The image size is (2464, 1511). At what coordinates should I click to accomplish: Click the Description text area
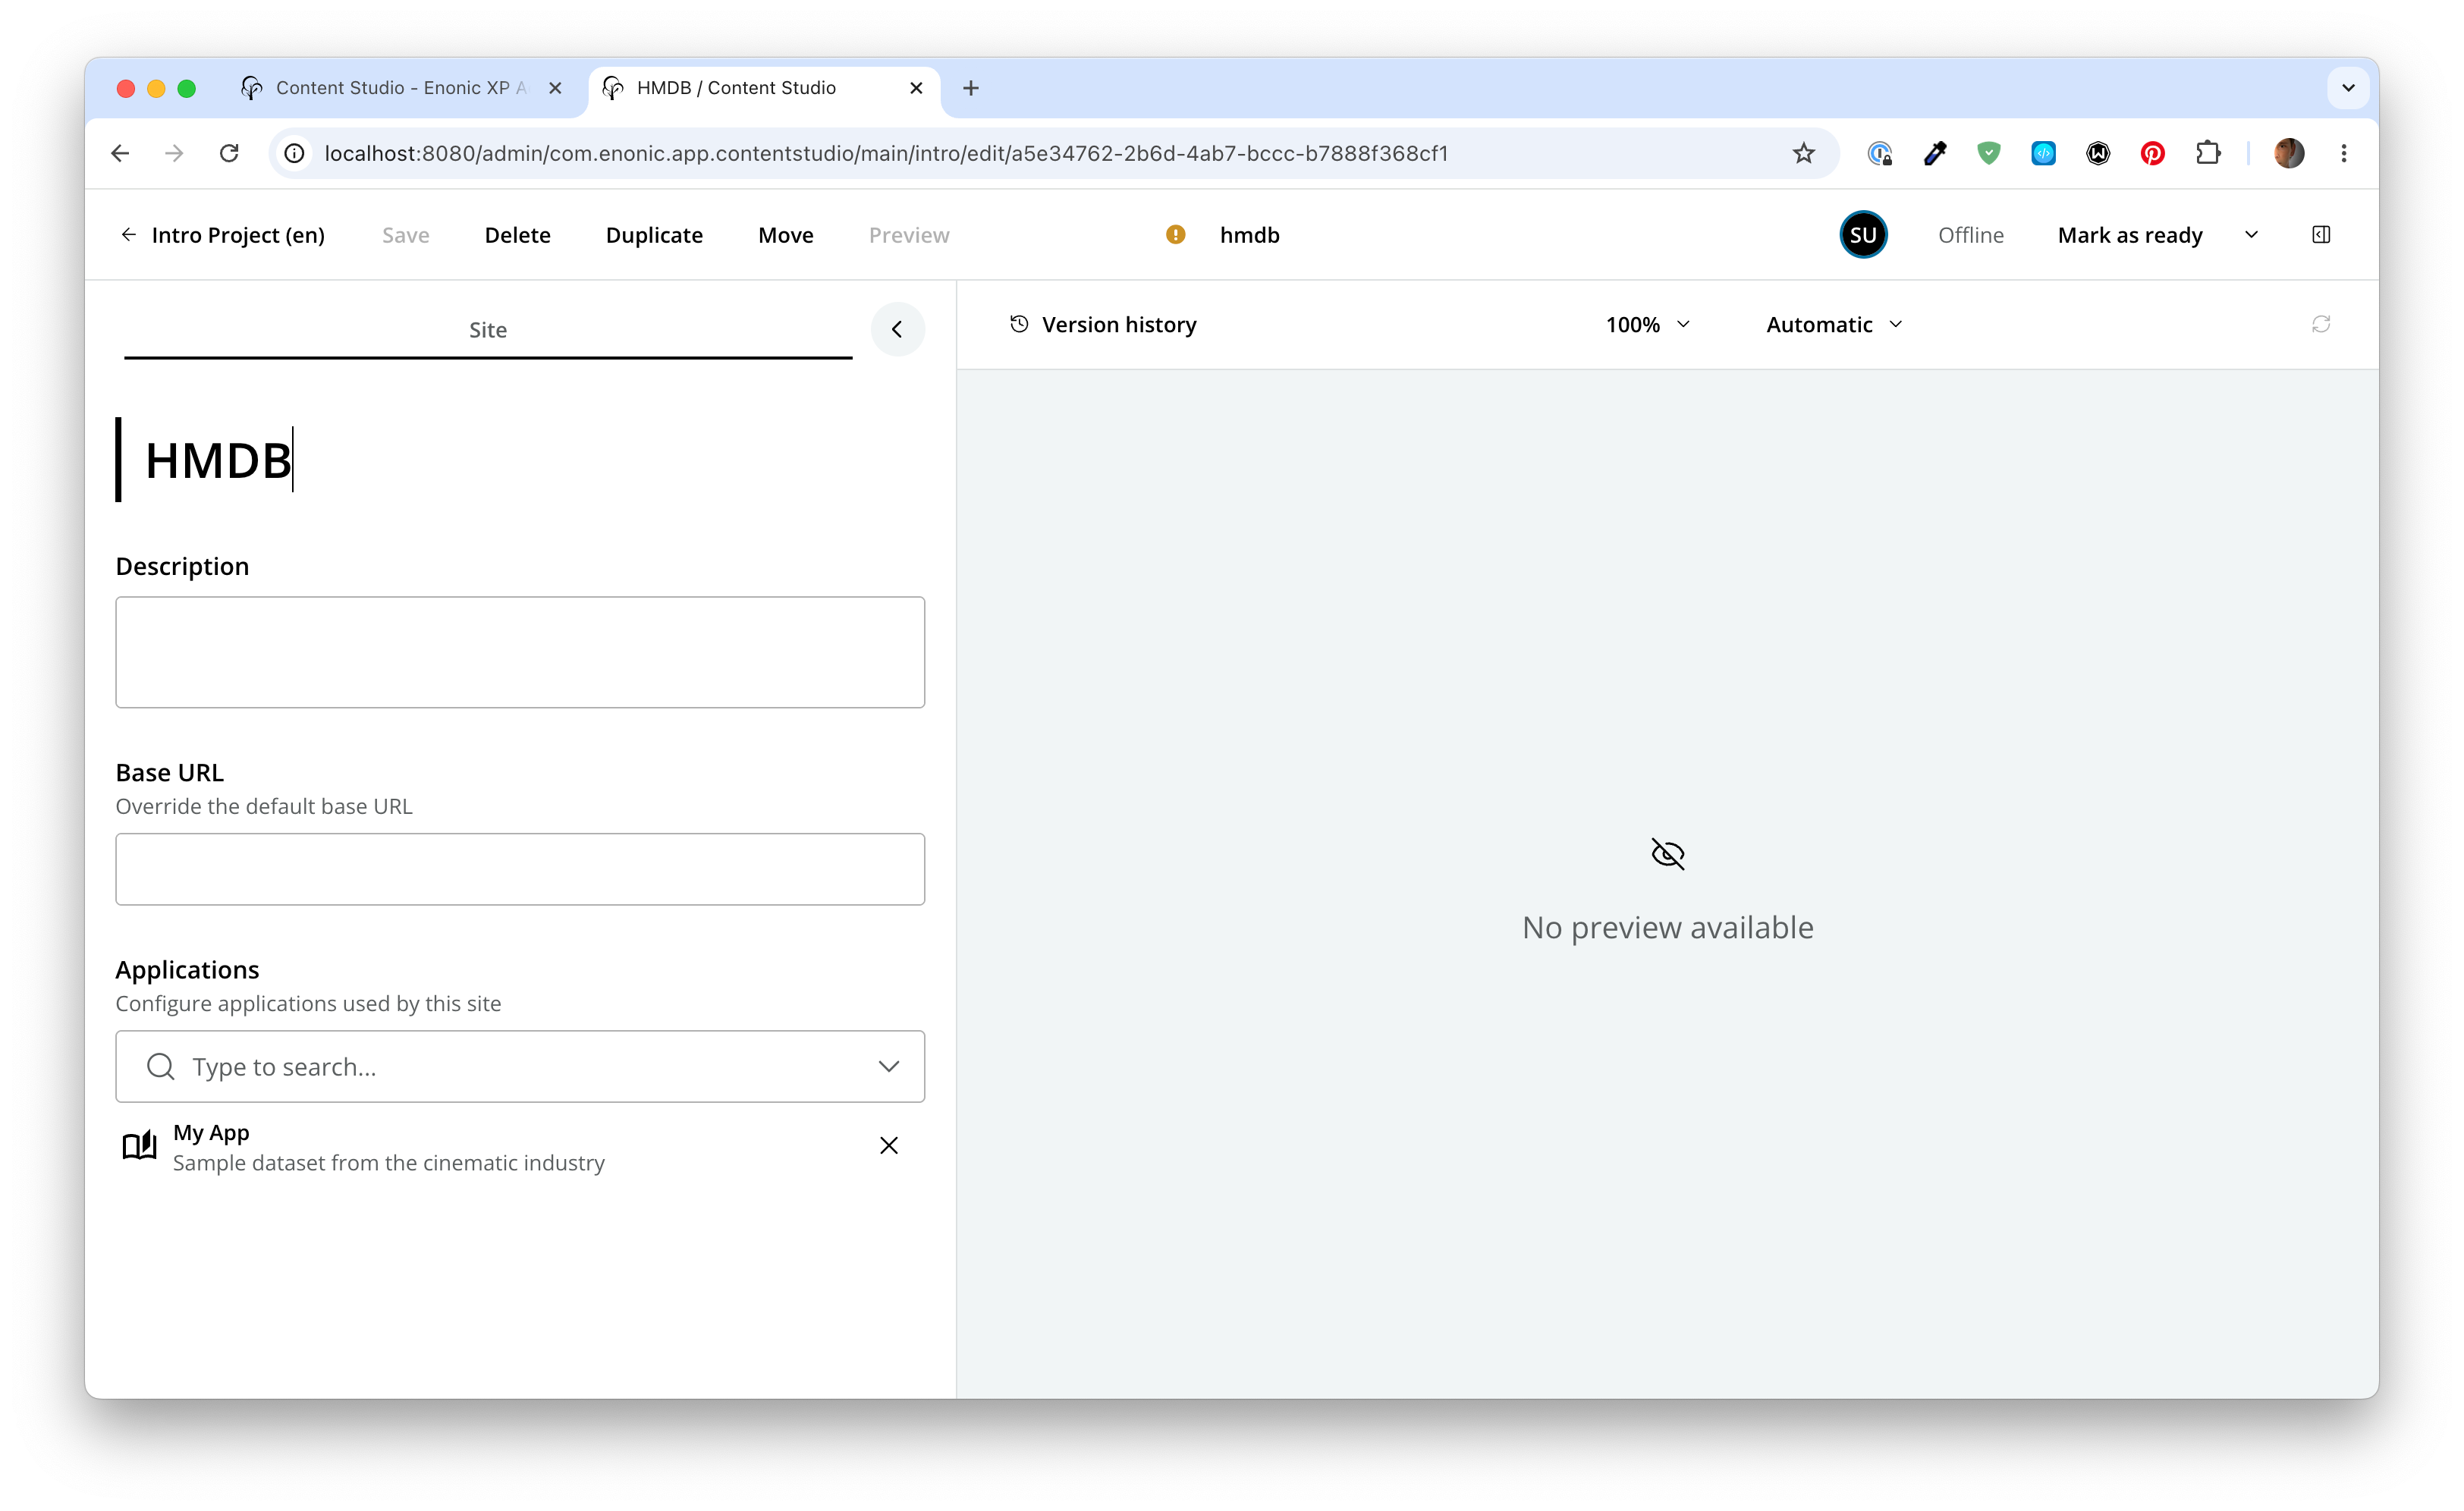[x=520, y=652]
